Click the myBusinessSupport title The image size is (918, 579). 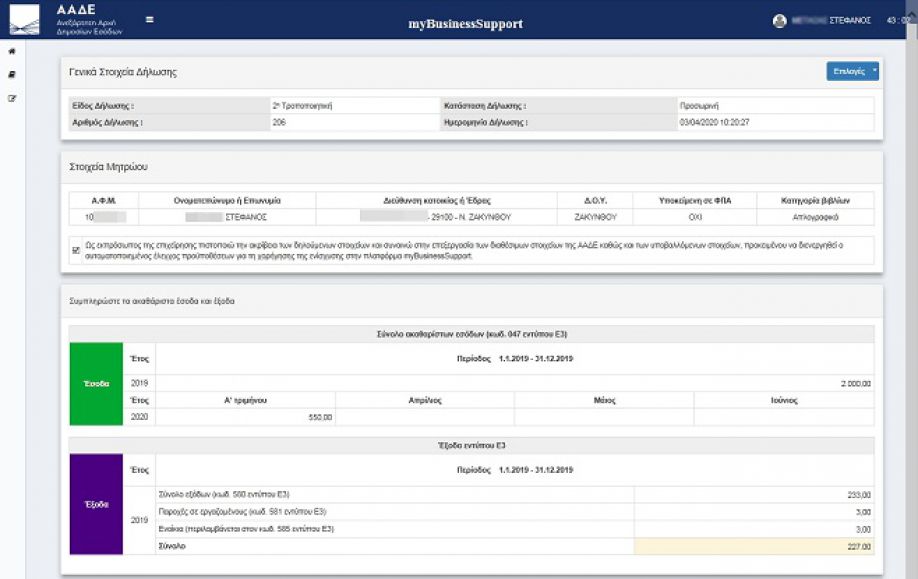(x=465, y=24)
